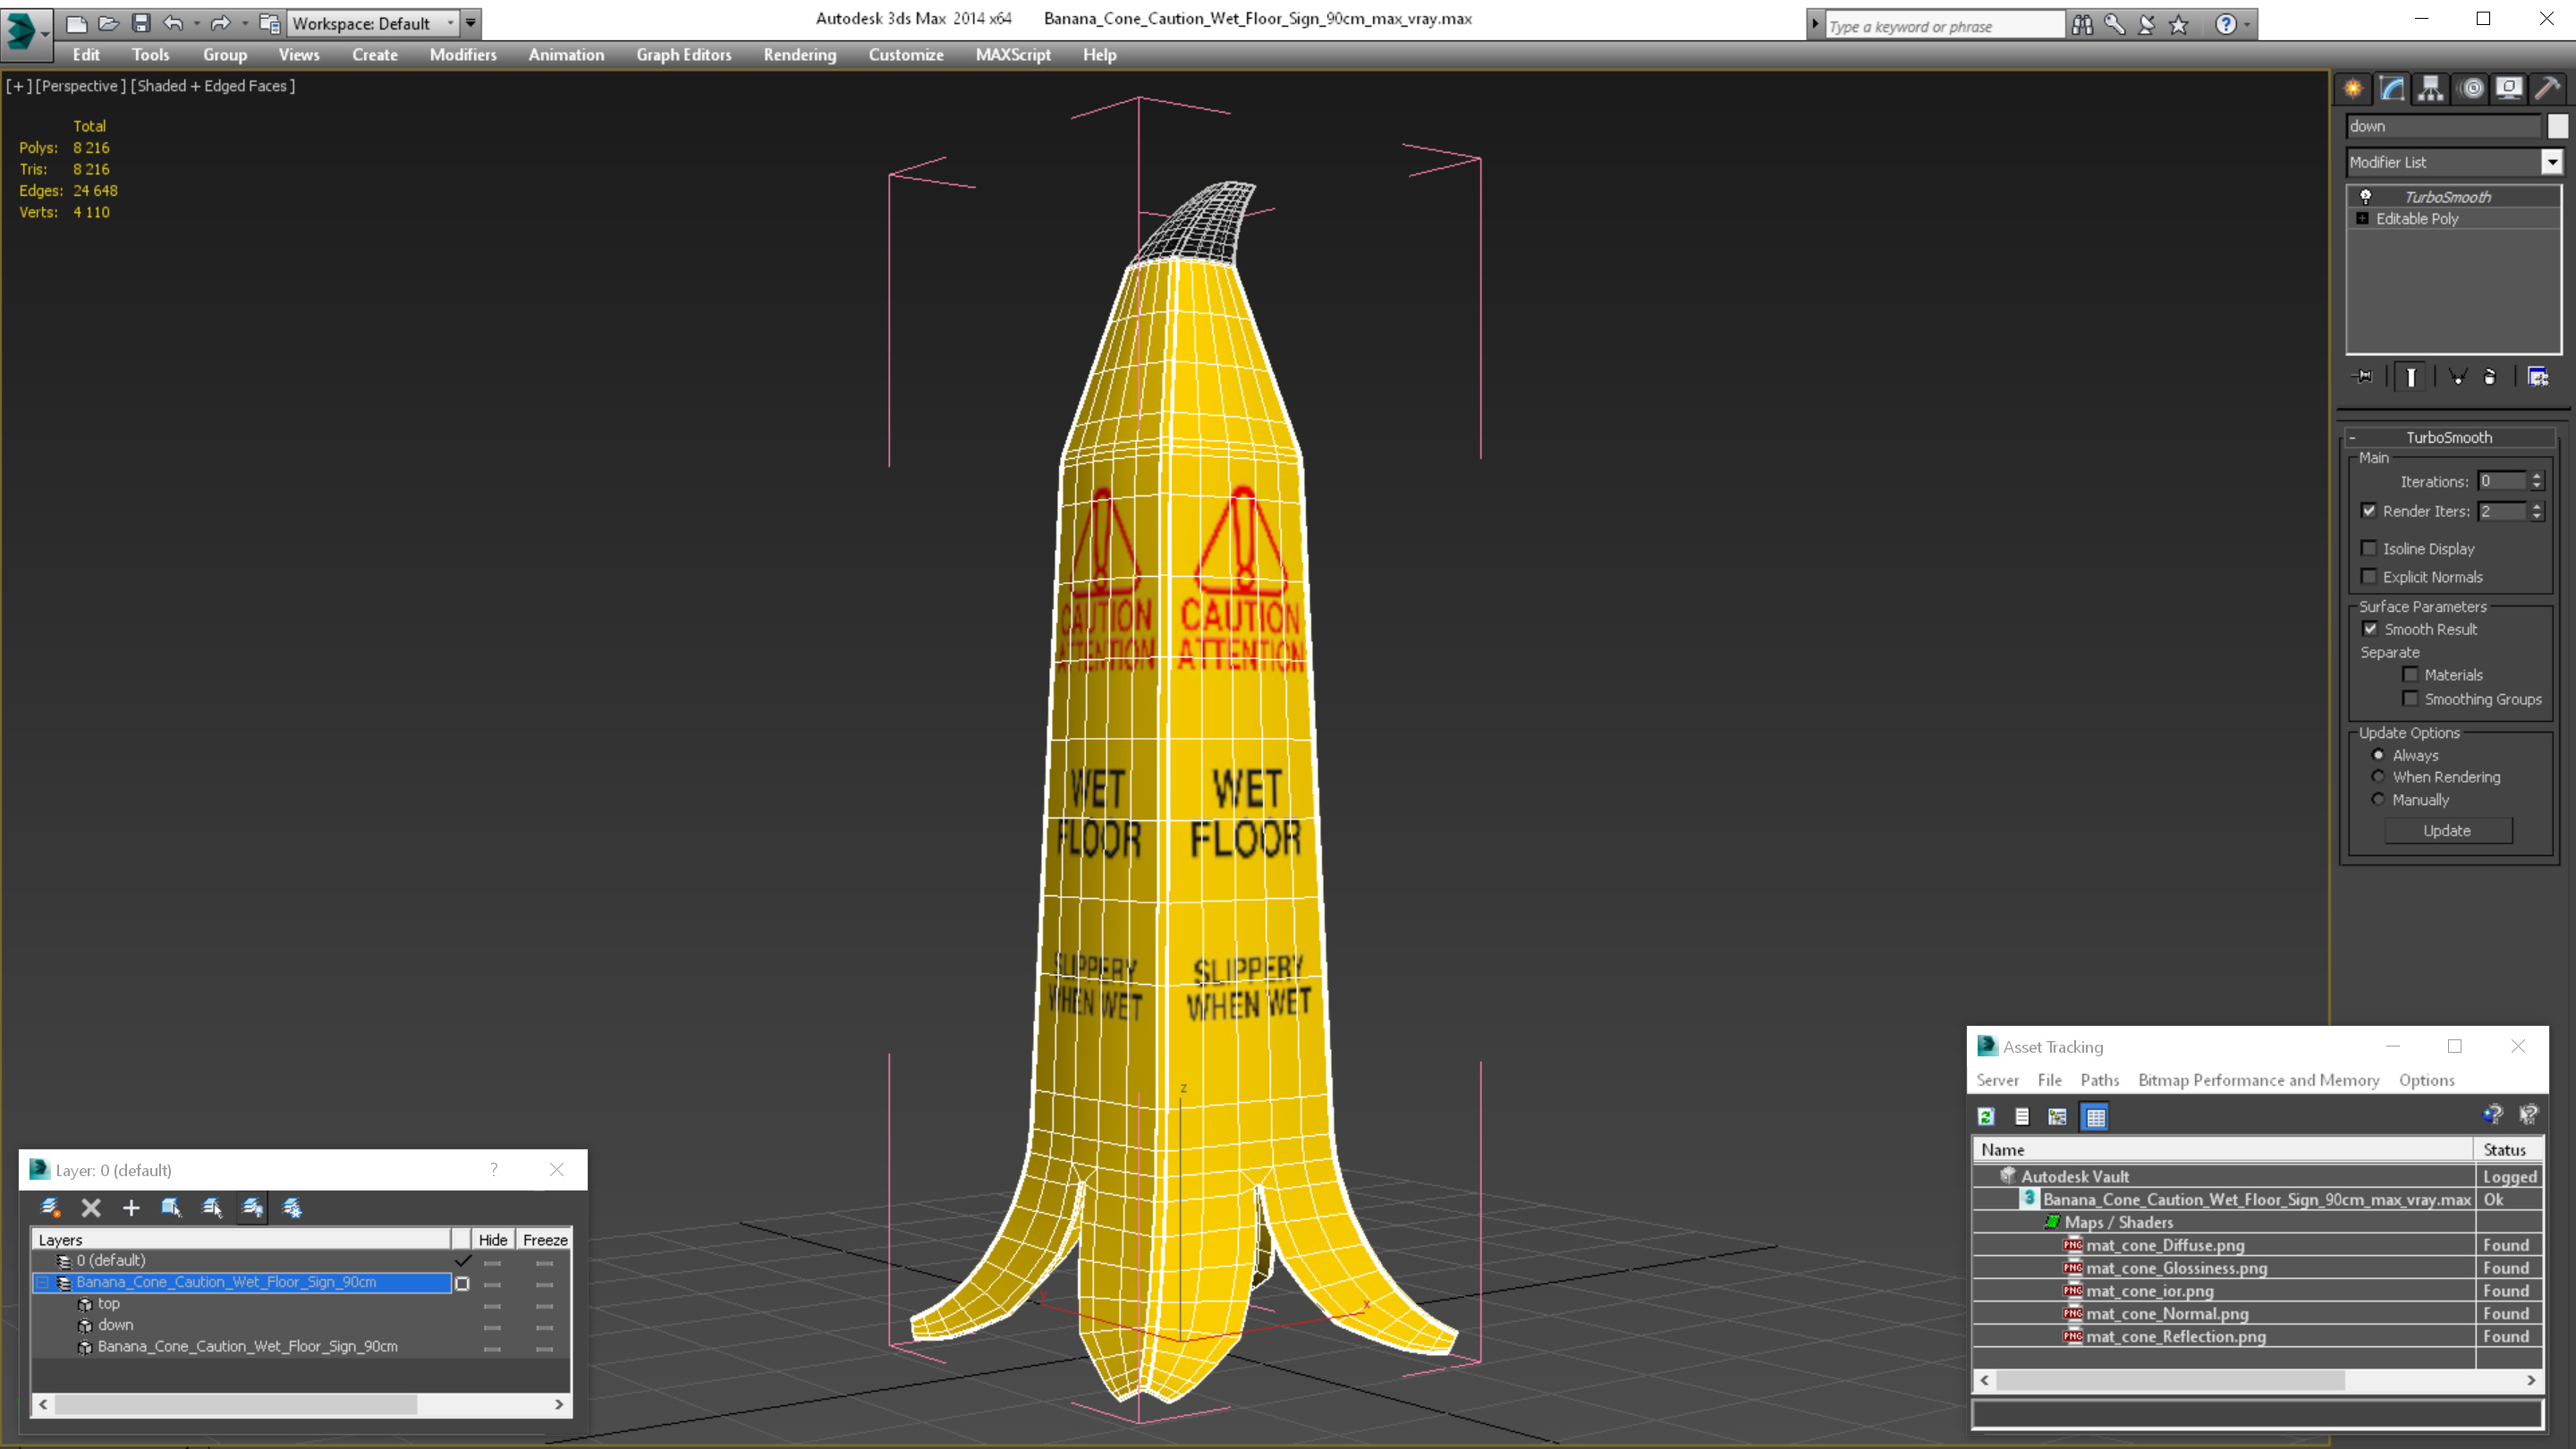2576x1449 pixels.
Task: Increase Render Iters spinner value
Action: click(2537, 506)
